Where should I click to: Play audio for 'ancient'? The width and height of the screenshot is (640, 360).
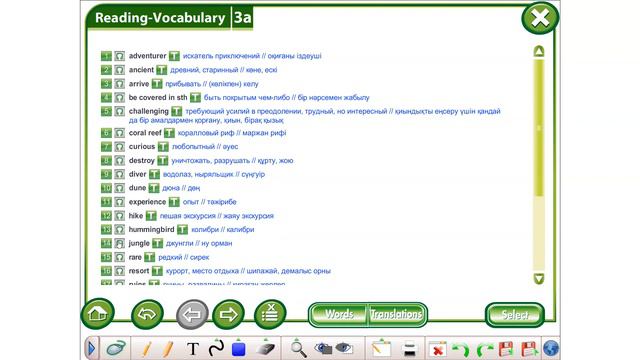tap(119, 70)
